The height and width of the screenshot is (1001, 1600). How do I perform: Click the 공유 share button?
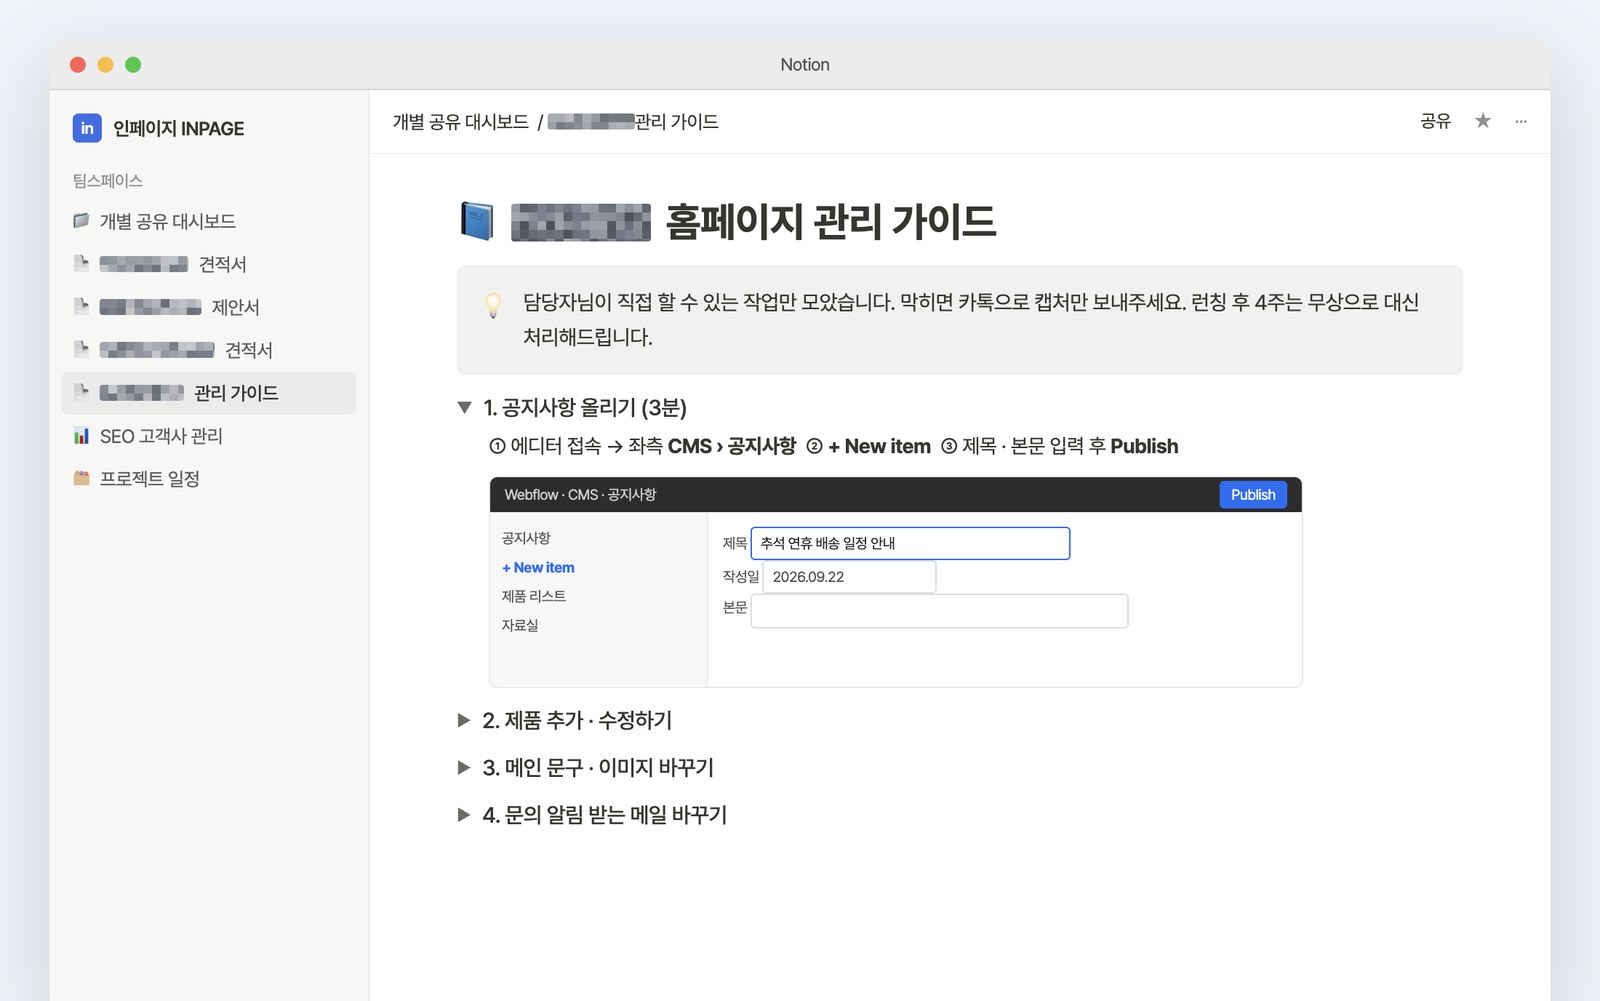tap(1435, 121)
